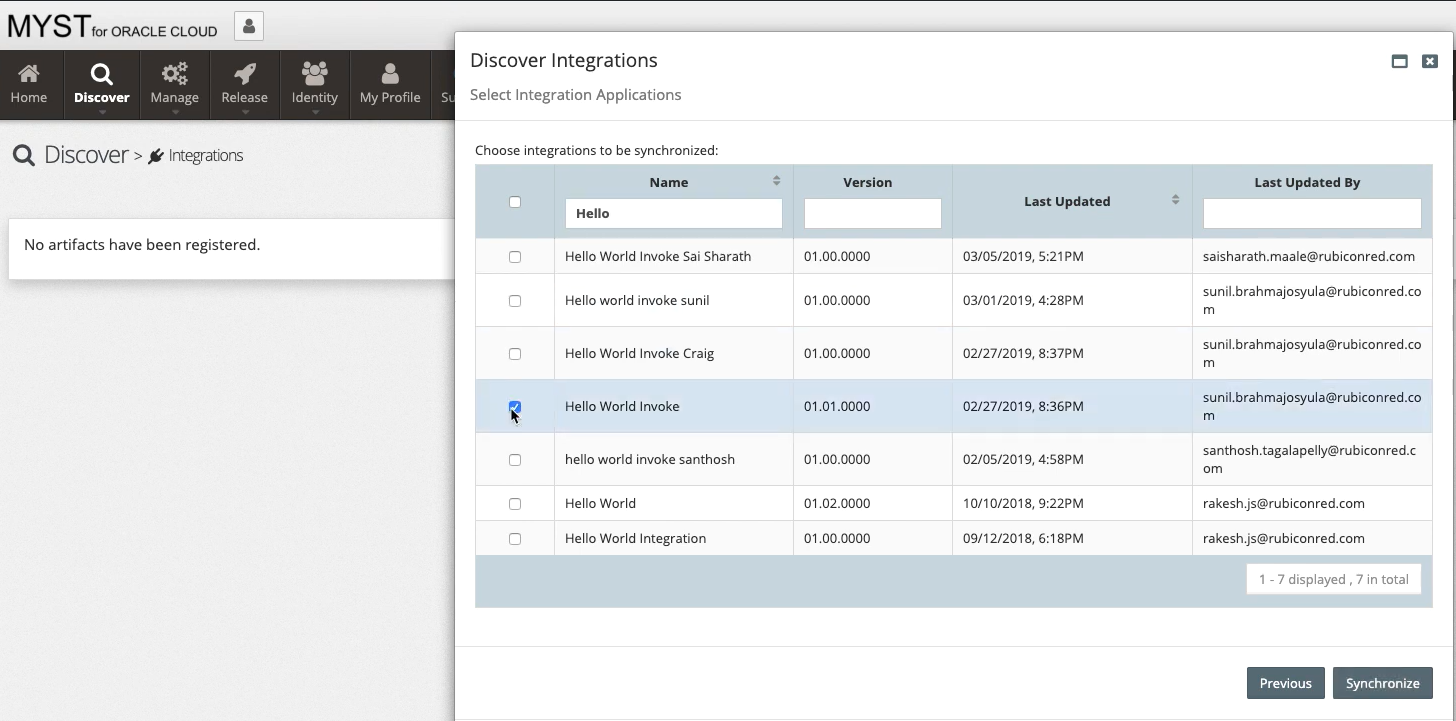1456x721 pixels.
Task: Go back with the Previous button
Action: (x=1285, y=683)
